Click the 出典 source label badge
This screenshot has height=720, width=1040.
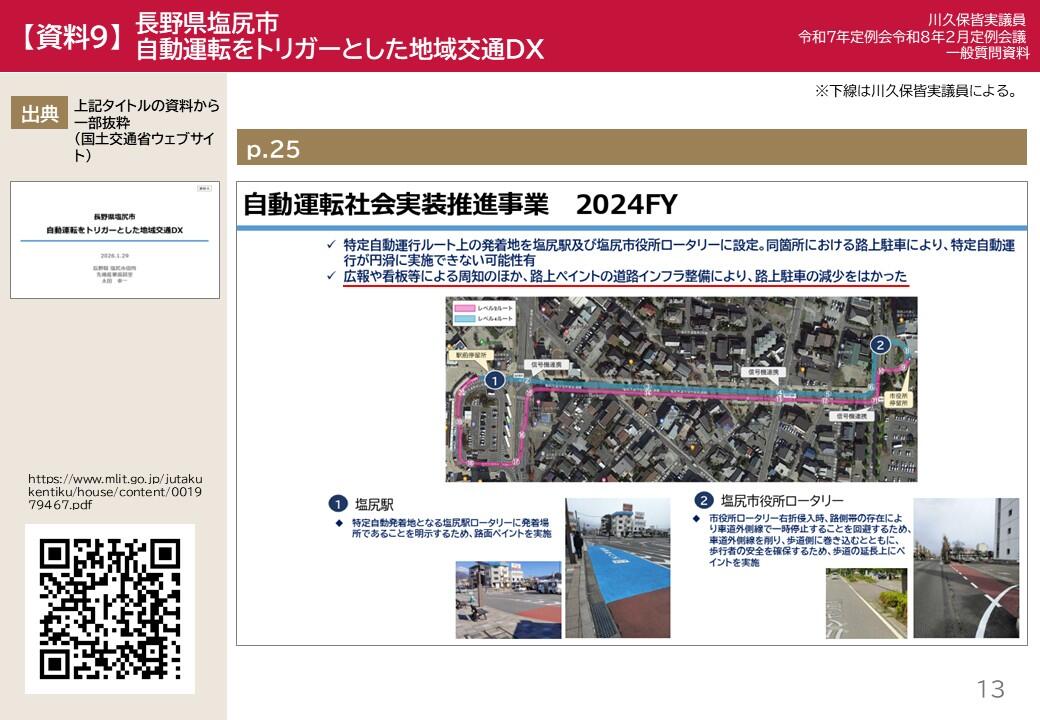coord(40,114)
